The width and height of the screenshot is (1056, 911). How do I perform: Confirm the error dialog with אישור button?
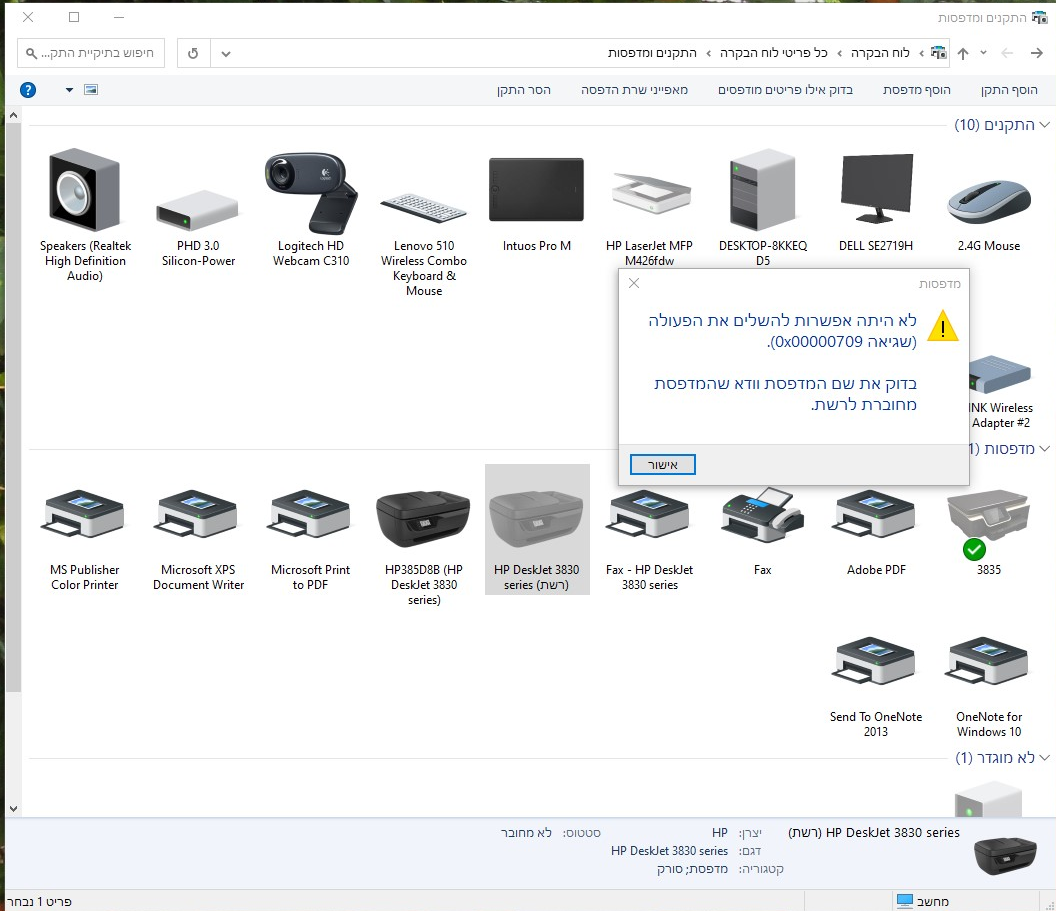pyautogui.click(x=663, y=465)
